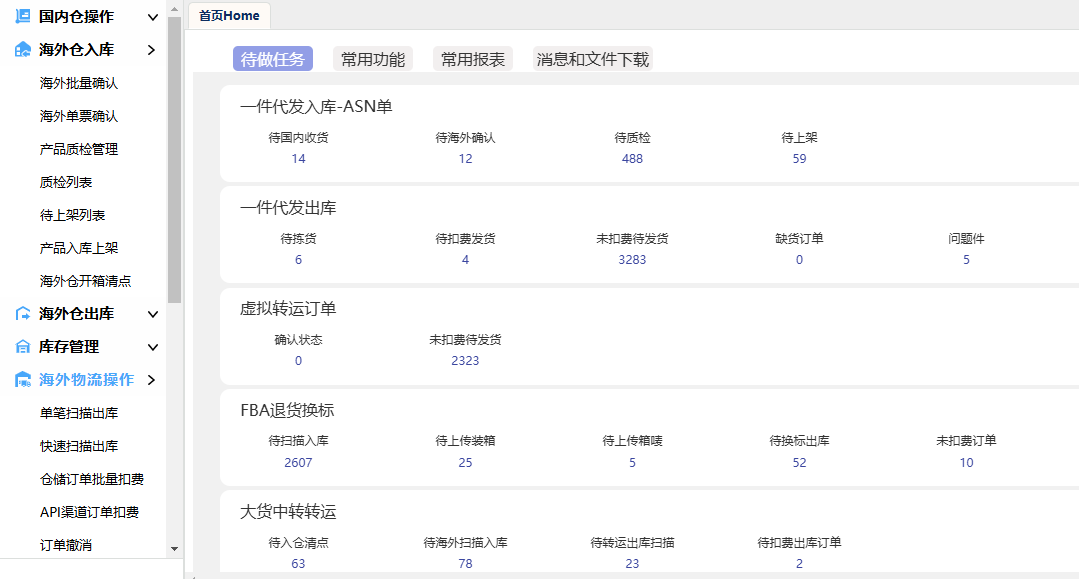
Task: Click the 海外仓出库 outbound icon
Action: (23, 314)
